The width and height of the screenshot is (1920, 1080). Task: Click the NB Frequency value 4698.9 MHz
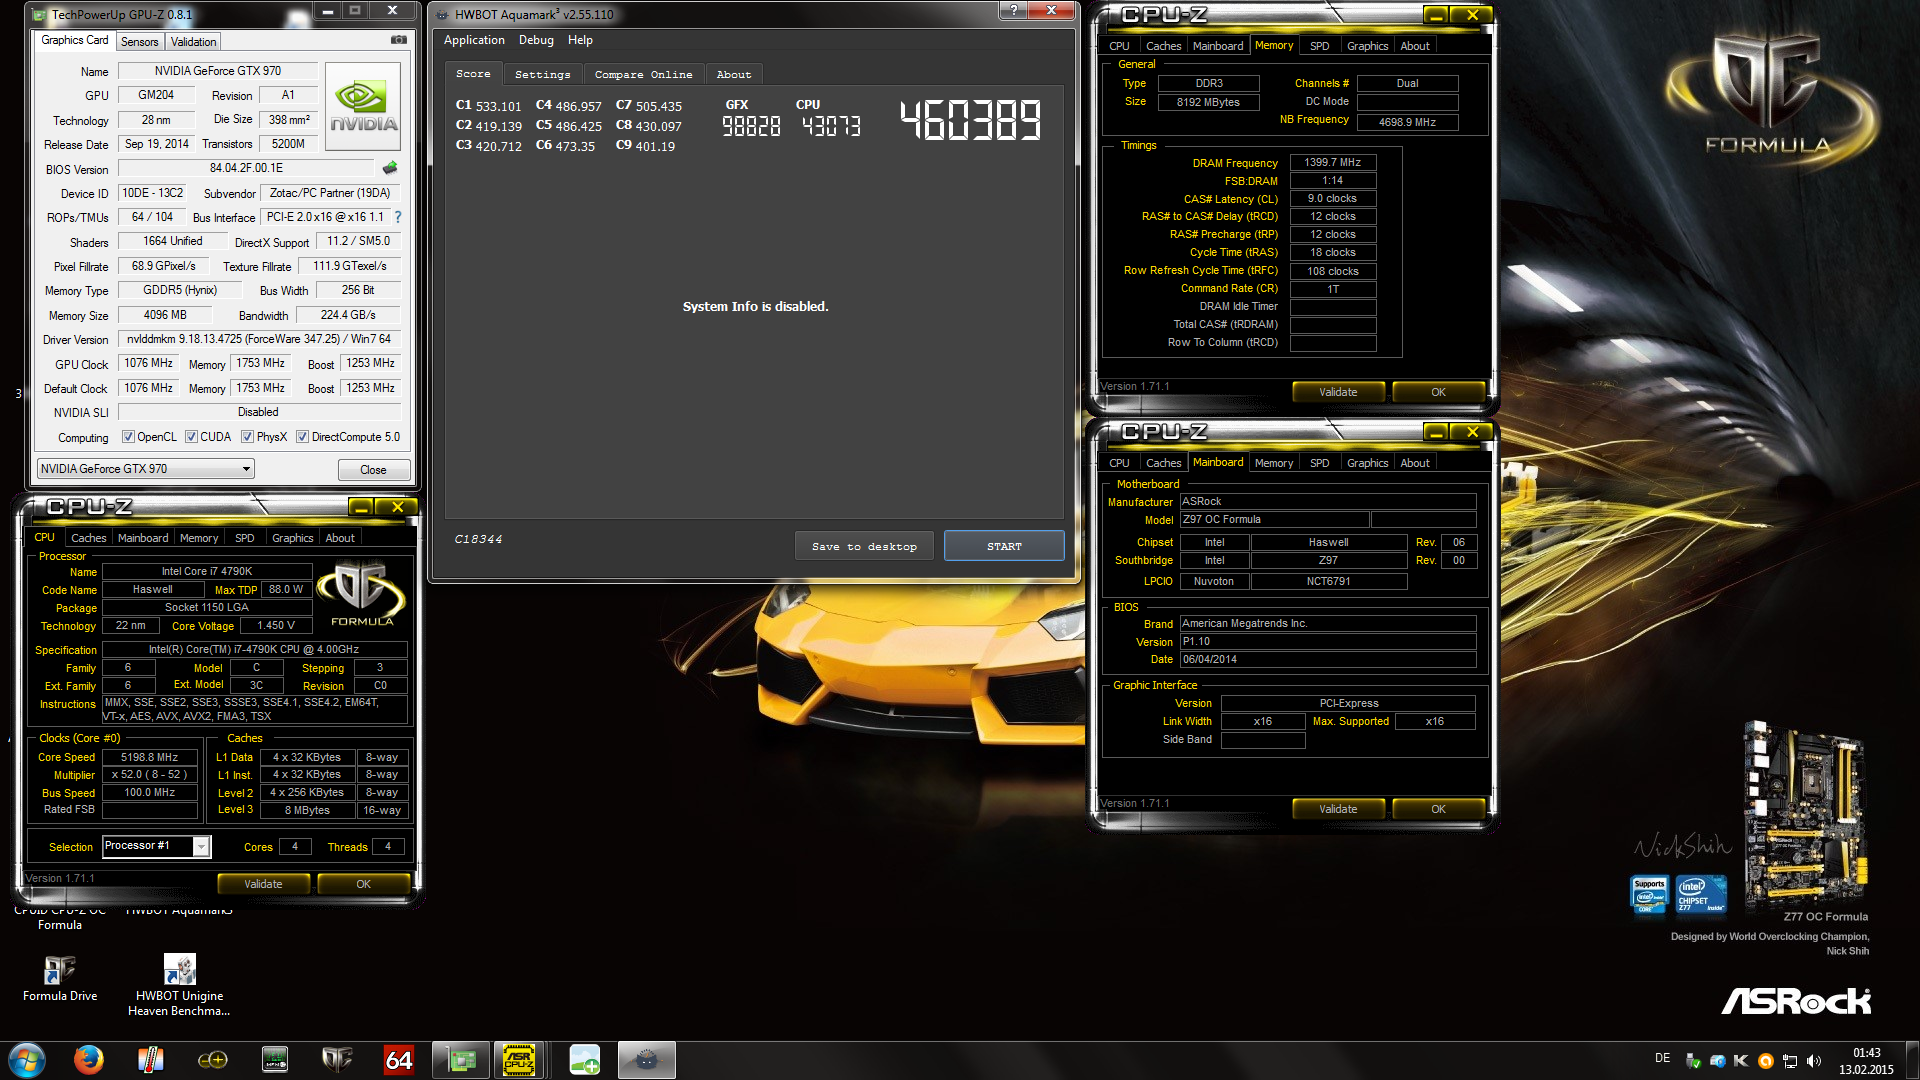(x=1407, y=122)
